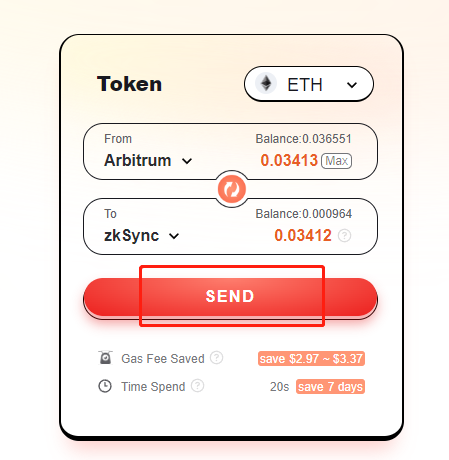Click the help icon beside 0.03412 amount
The width and height of the screenshot is (449, 460).
(x=344, y=236)
